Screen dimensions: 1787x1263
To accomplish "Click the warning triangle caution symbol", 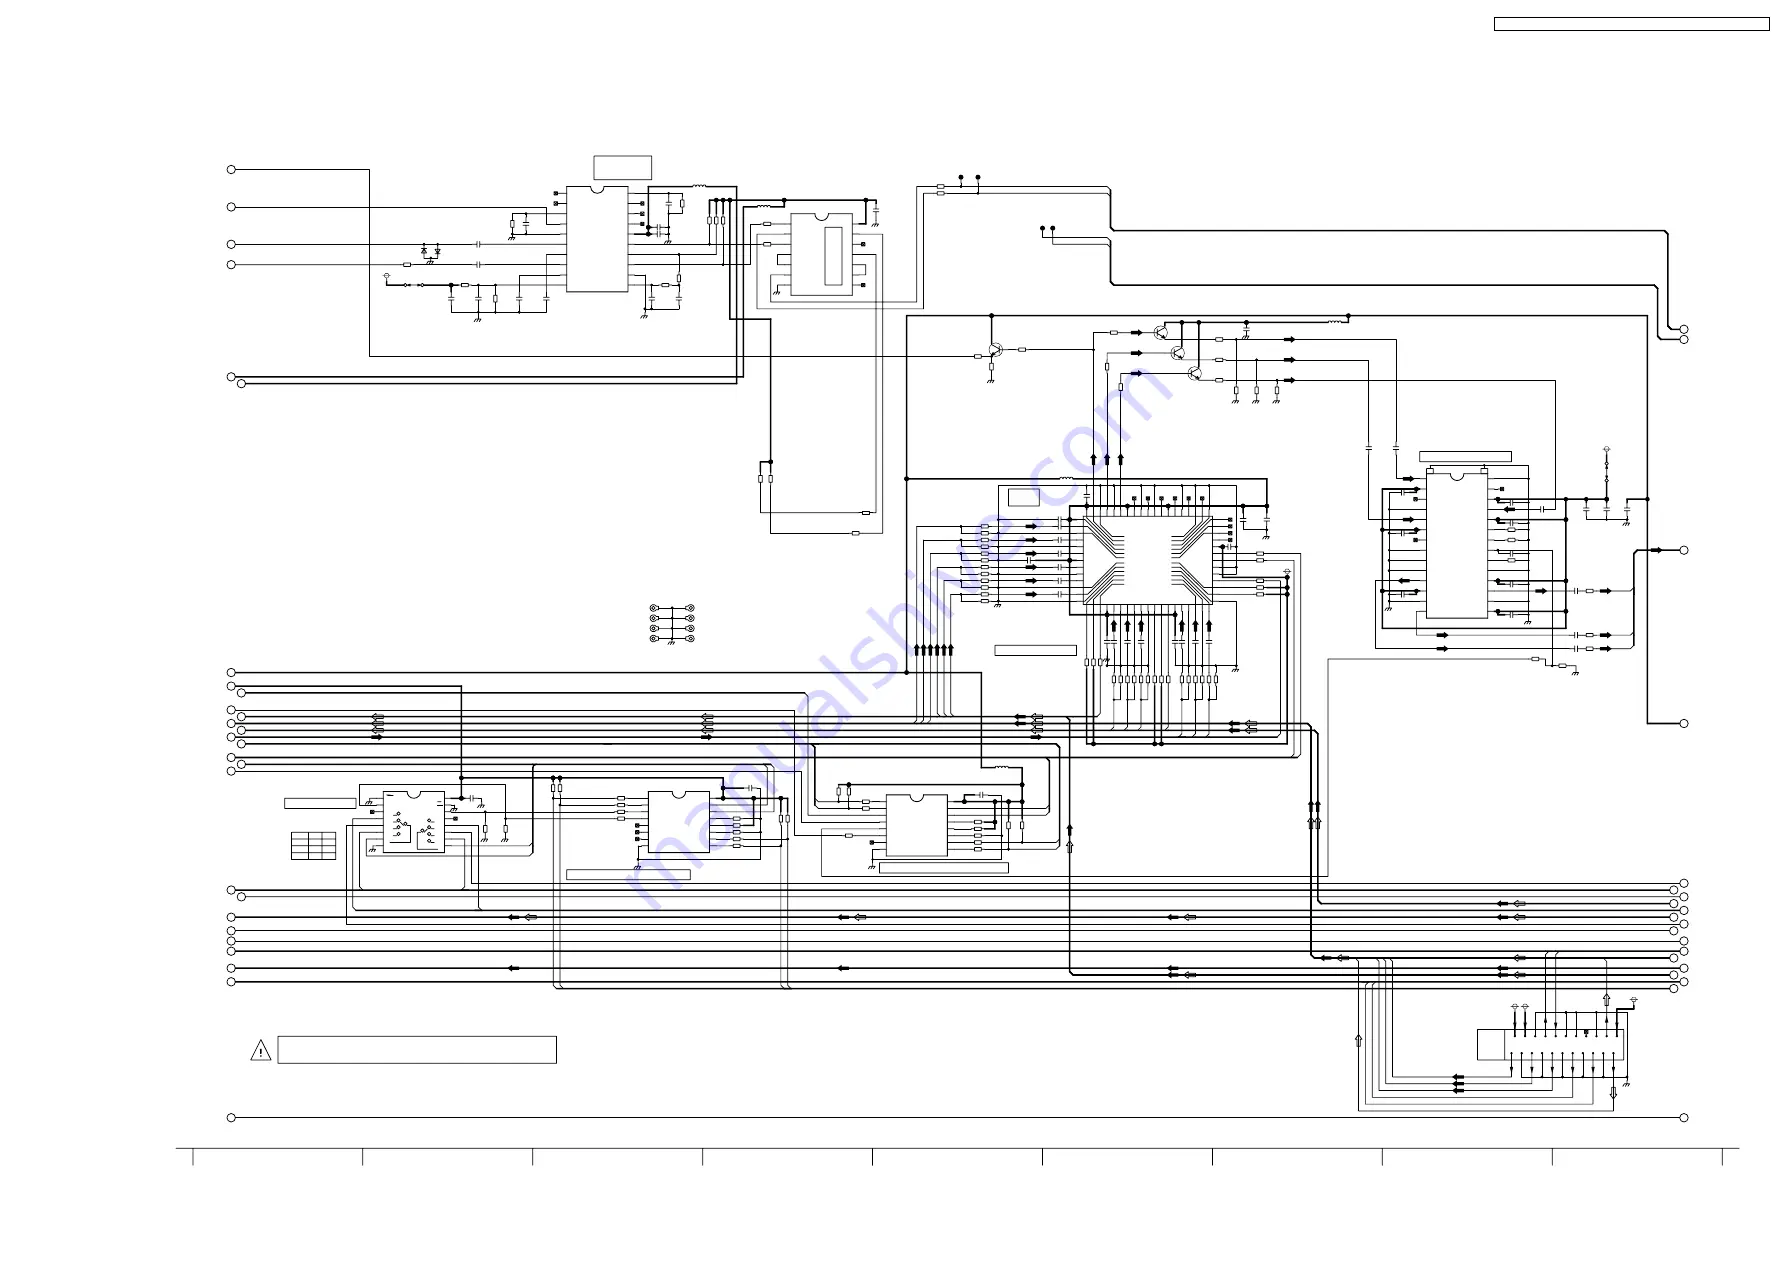I will [260, 1050].
